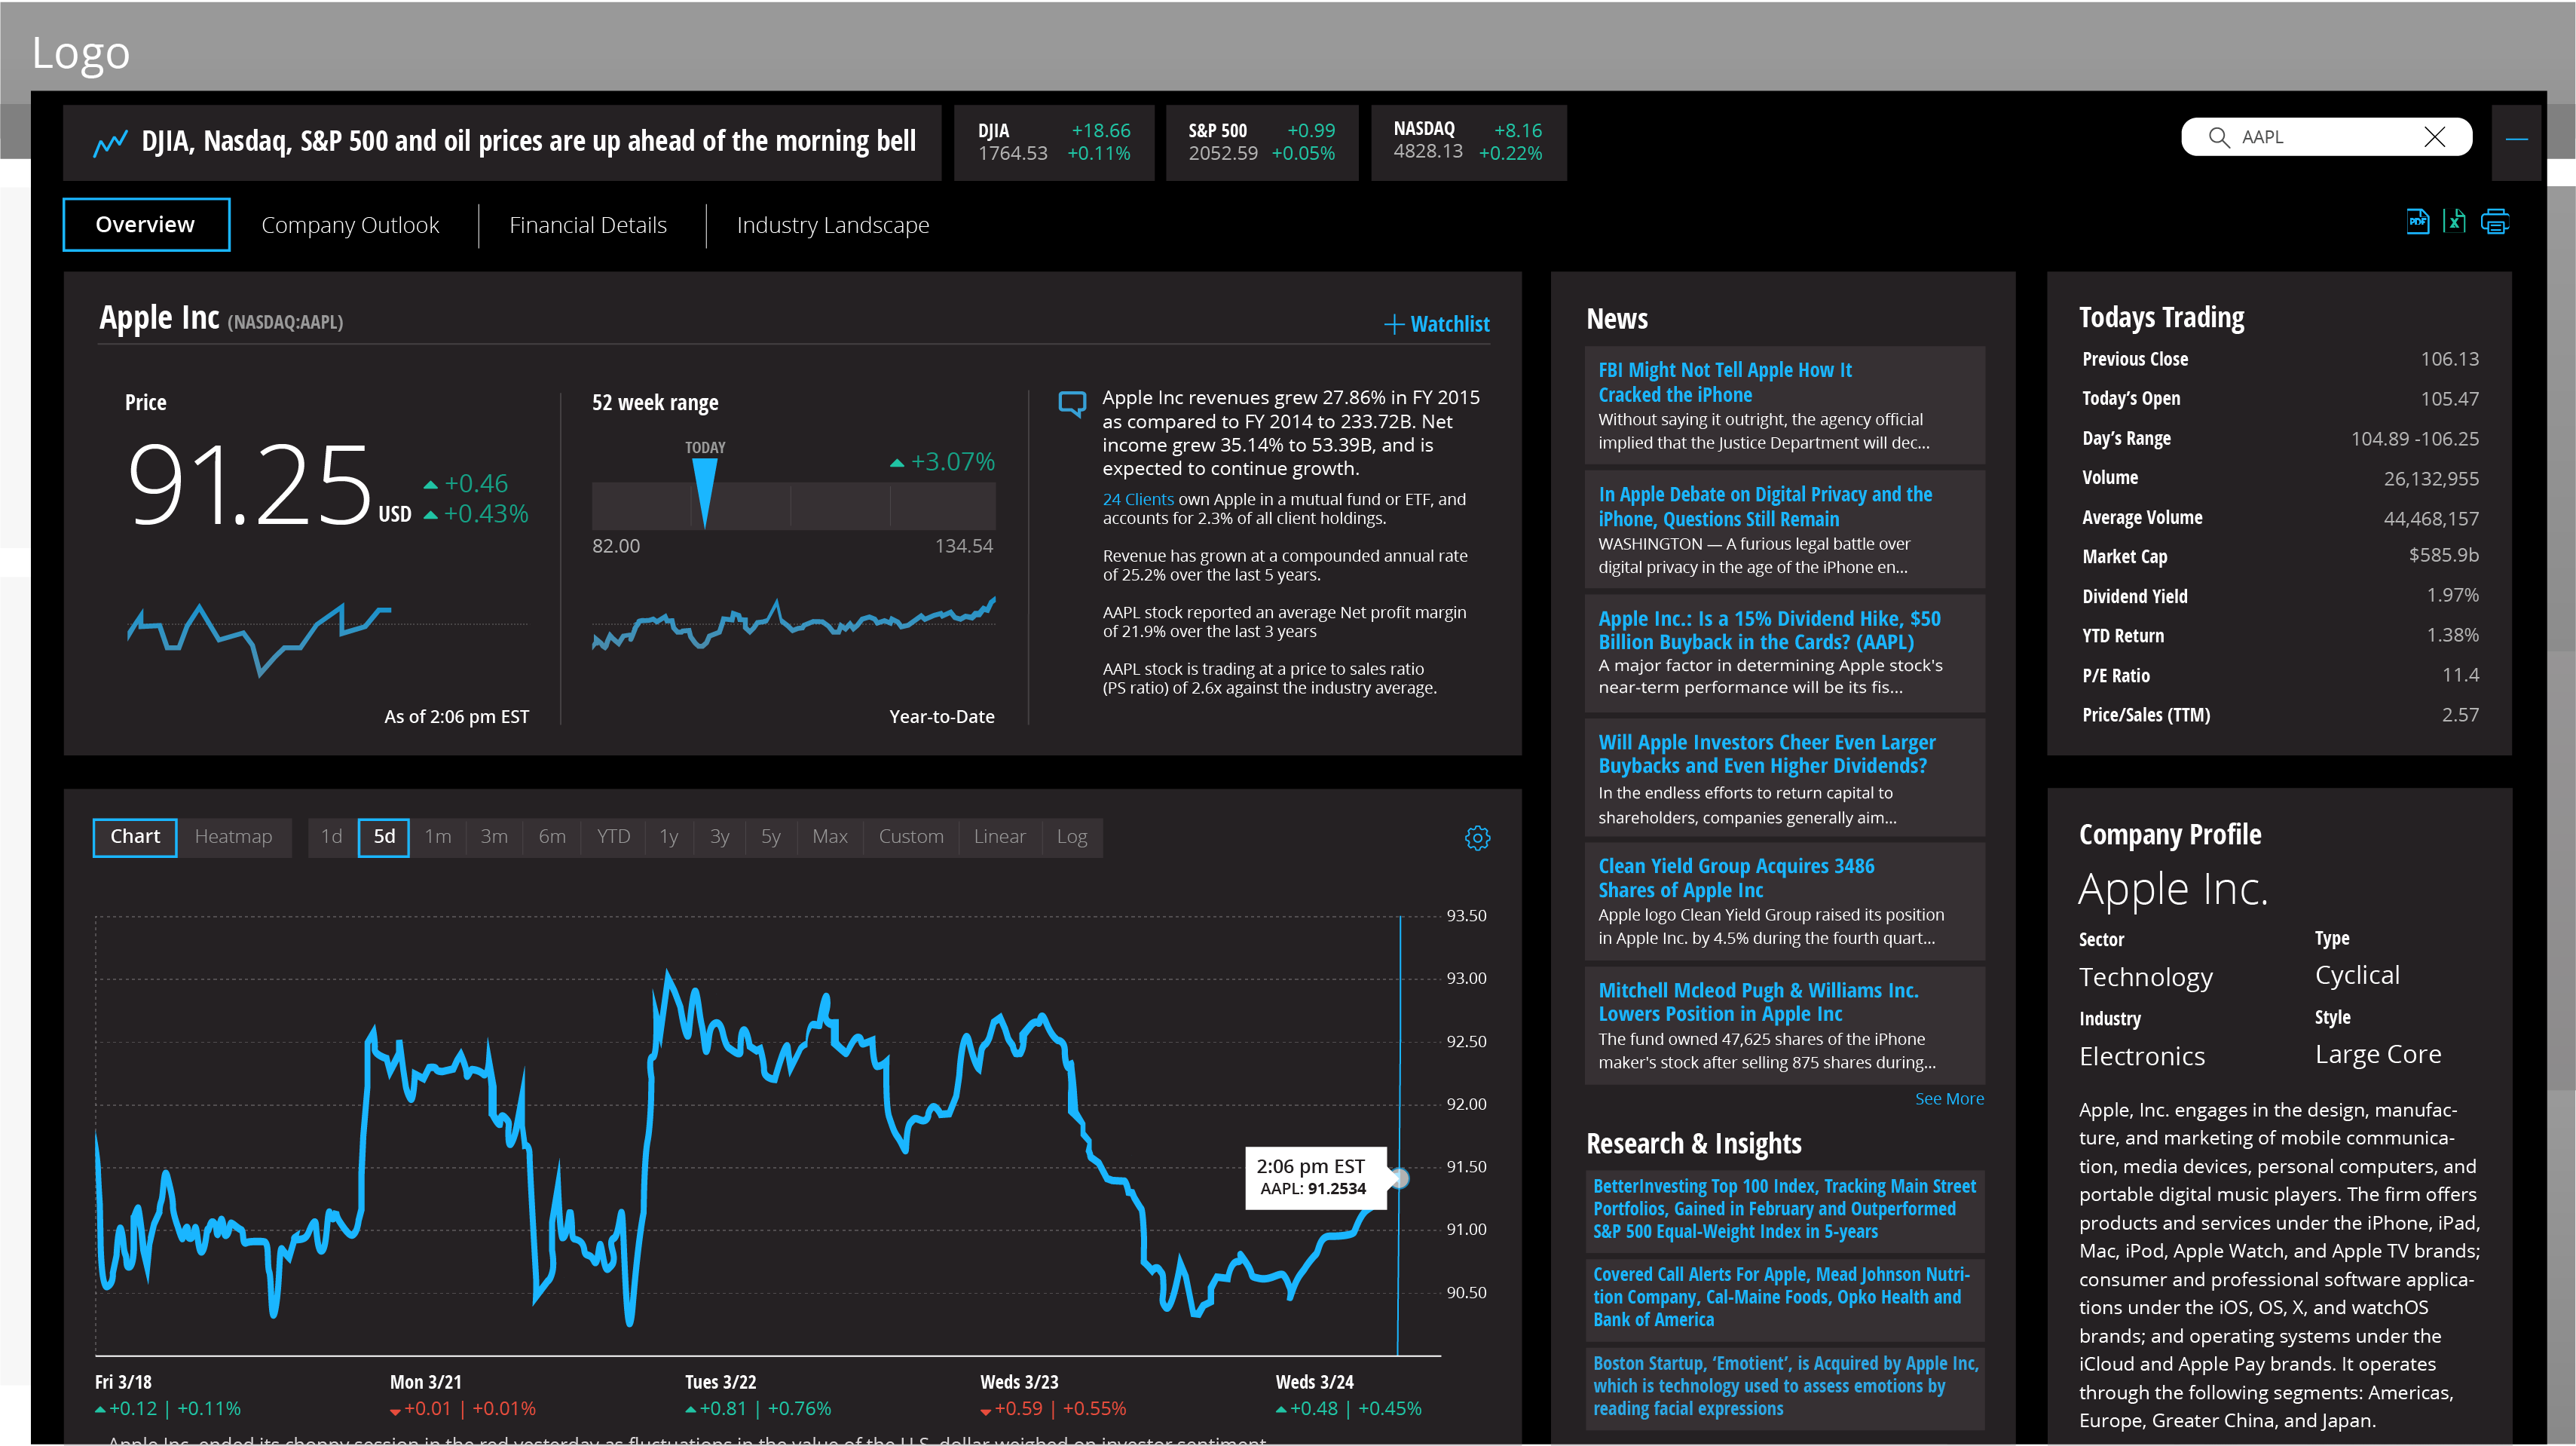Viewport: 2576px width, 1446px height.
Task: Click the Tues 3/22 day summary
Action: pyautogui.click(x=757, y=1396)
